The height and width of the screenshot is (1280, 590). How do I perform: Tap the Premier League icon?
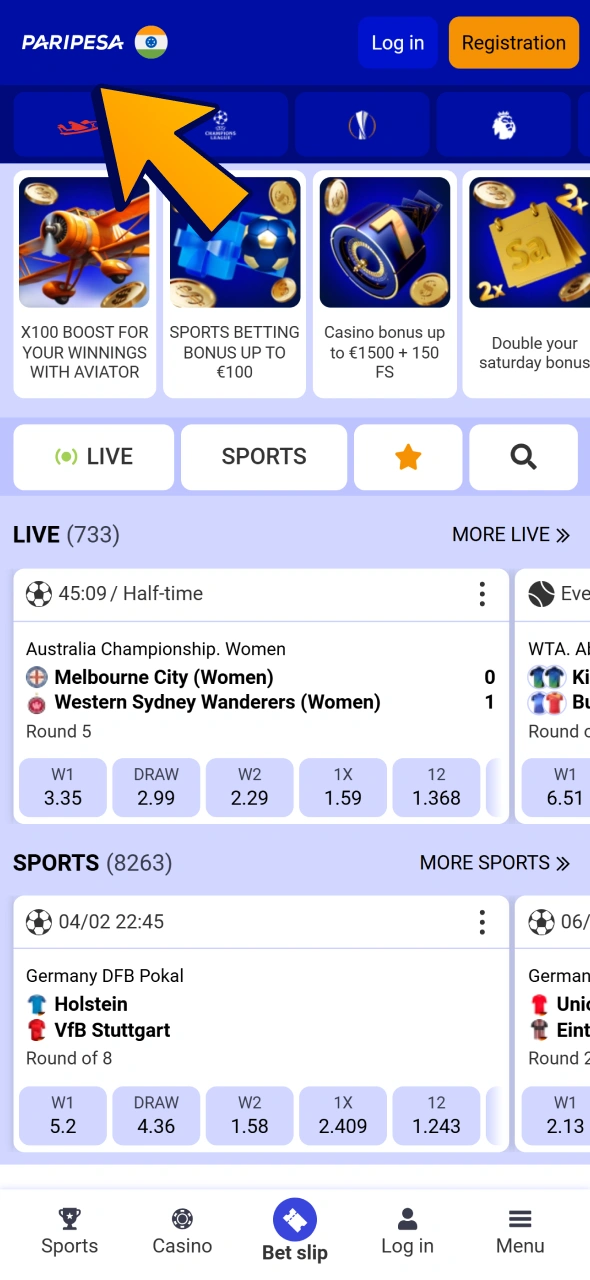tap(503, 123)
